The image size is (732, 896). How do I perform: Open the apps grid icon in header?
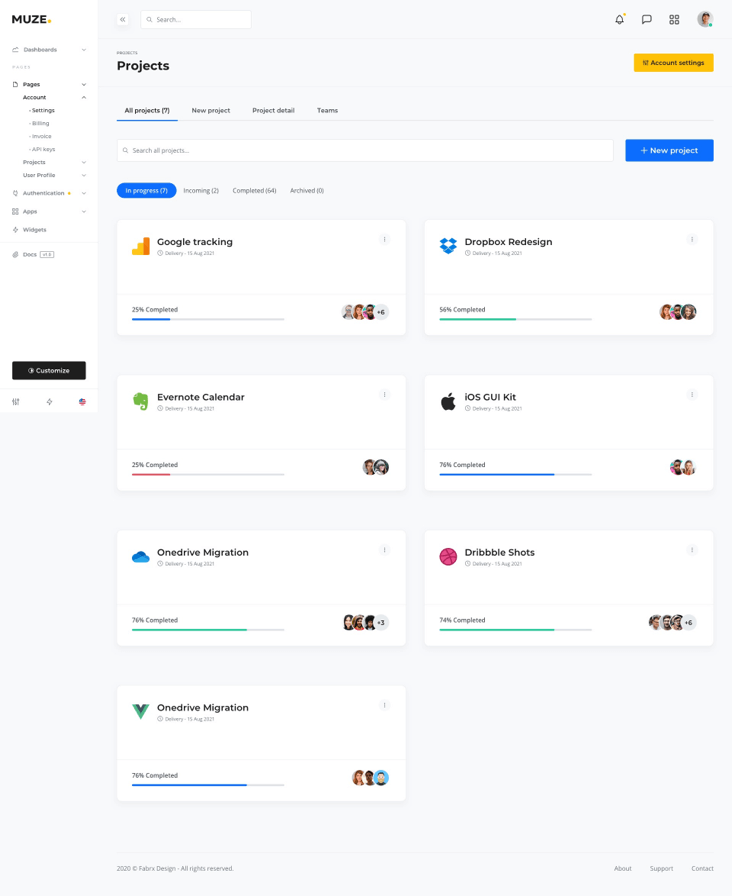[674, 19]
